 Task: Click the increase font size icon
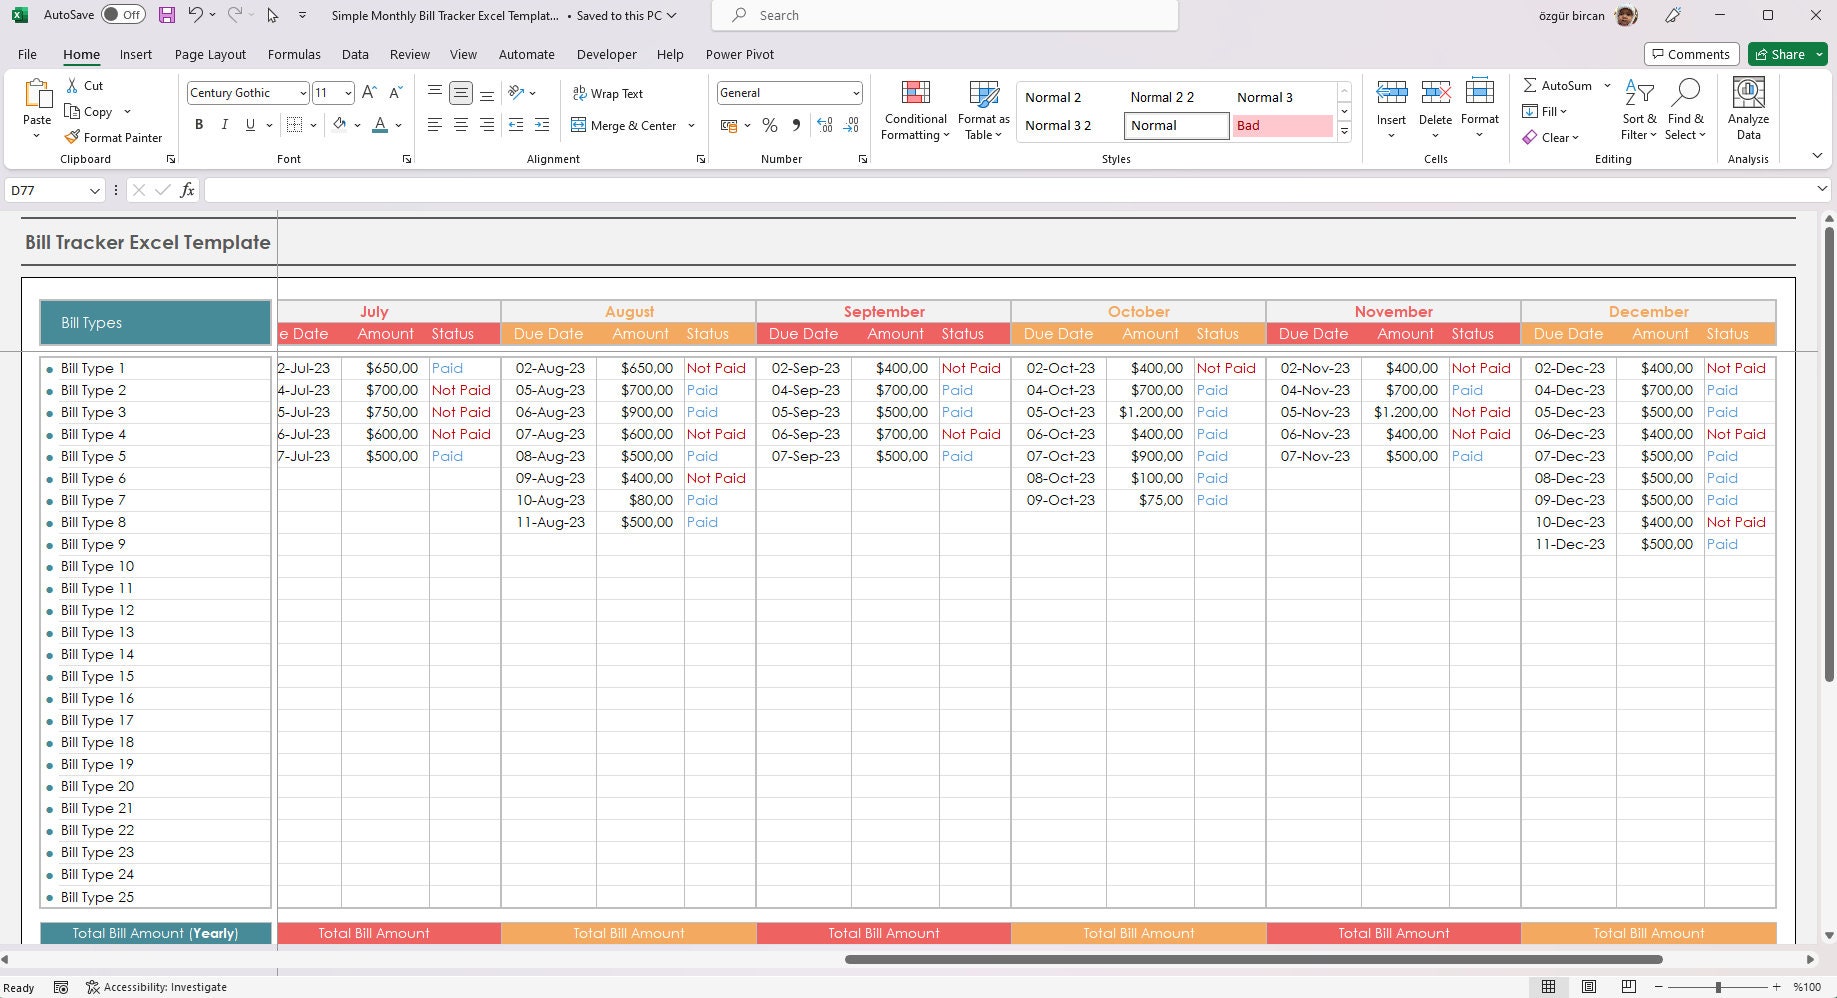369,93
